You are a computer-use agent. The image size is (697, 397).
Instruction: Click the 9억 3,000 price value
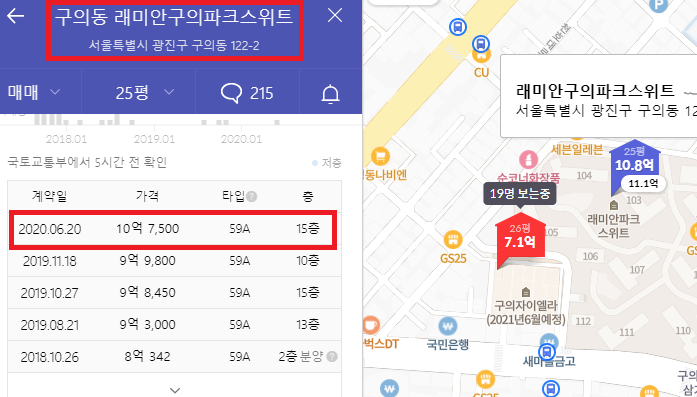point(148,325)
